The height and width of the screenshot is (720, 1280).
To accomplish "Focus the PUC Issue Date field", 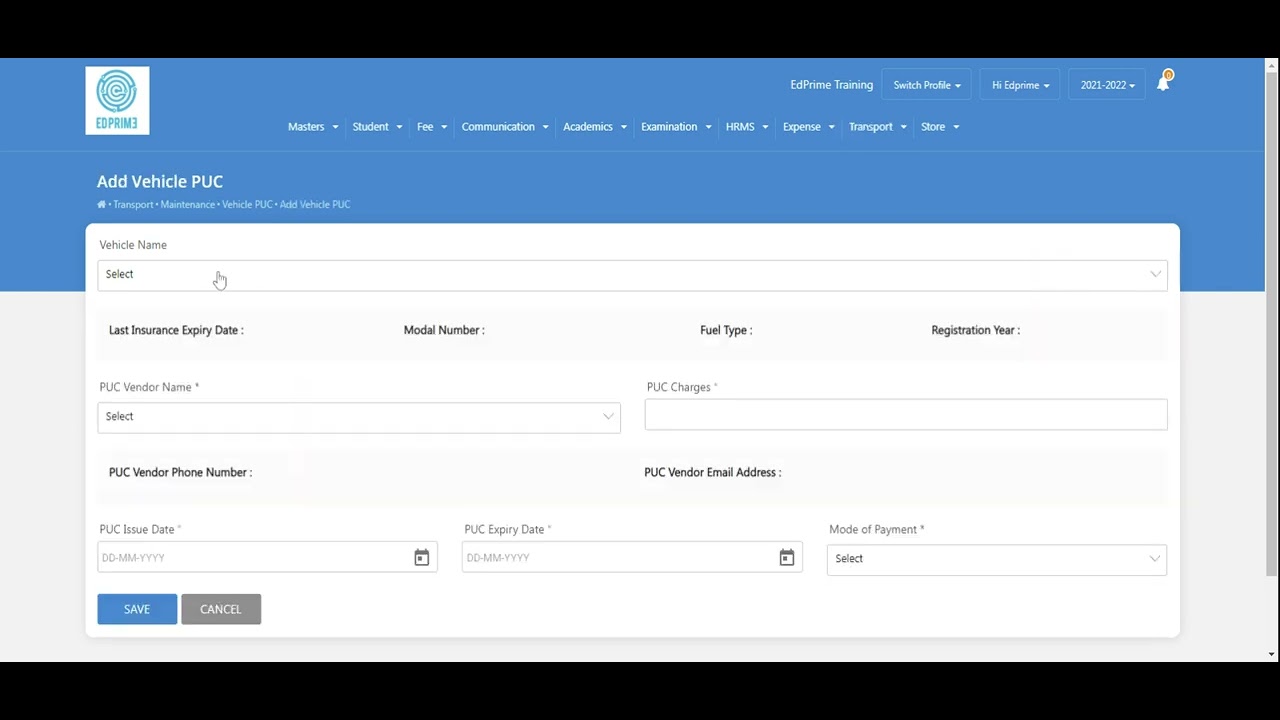I will pyautogui.click(x=267, y=557).
